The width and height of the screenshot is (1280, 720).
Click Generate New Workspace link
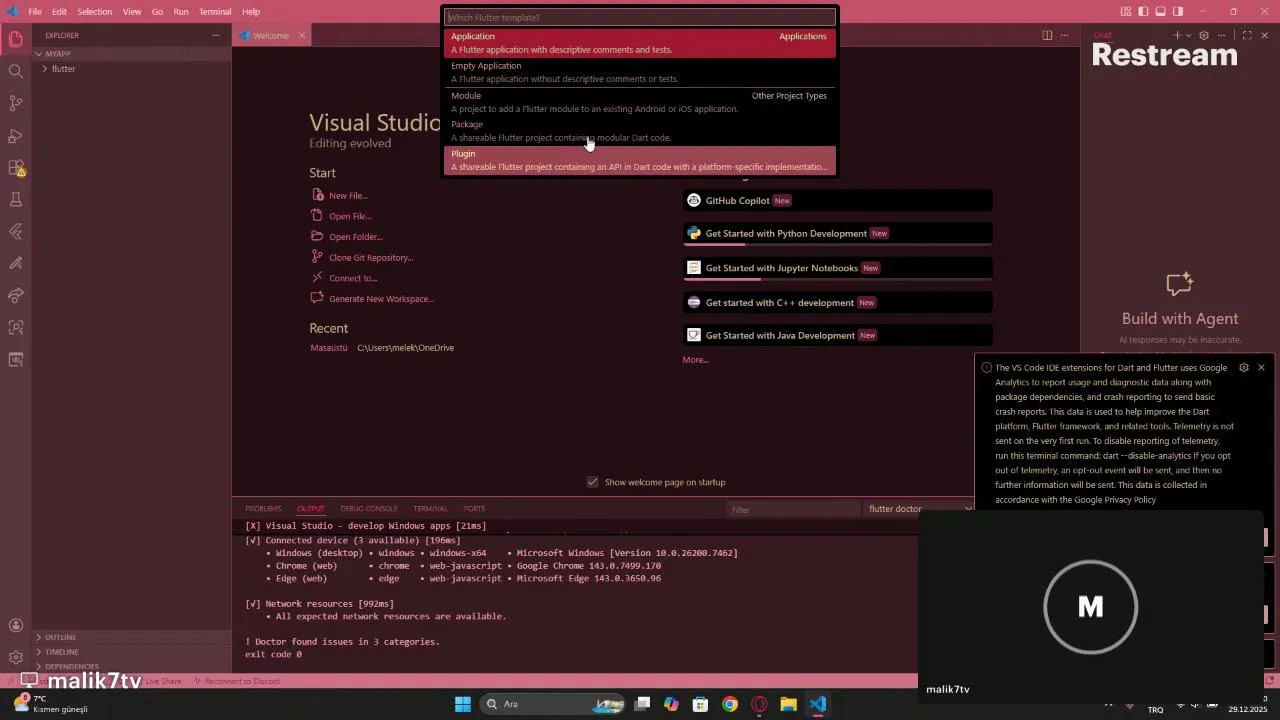click(x=381, y=299)
